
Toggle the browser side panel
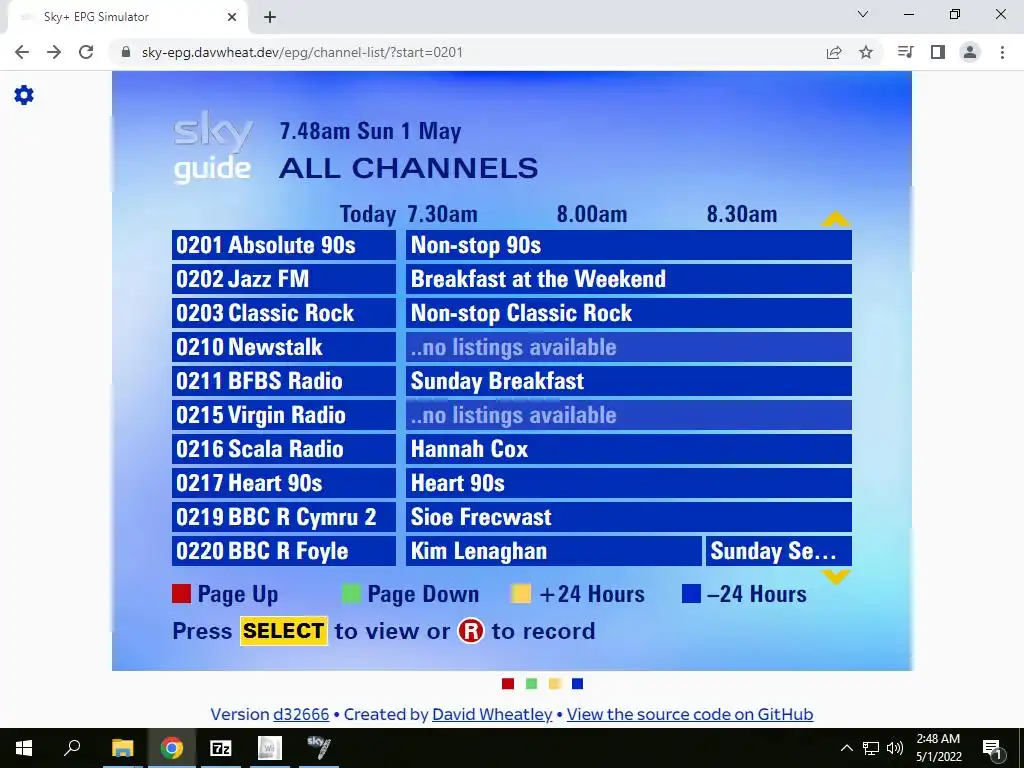pyautogui.click(x=938, y=52)
